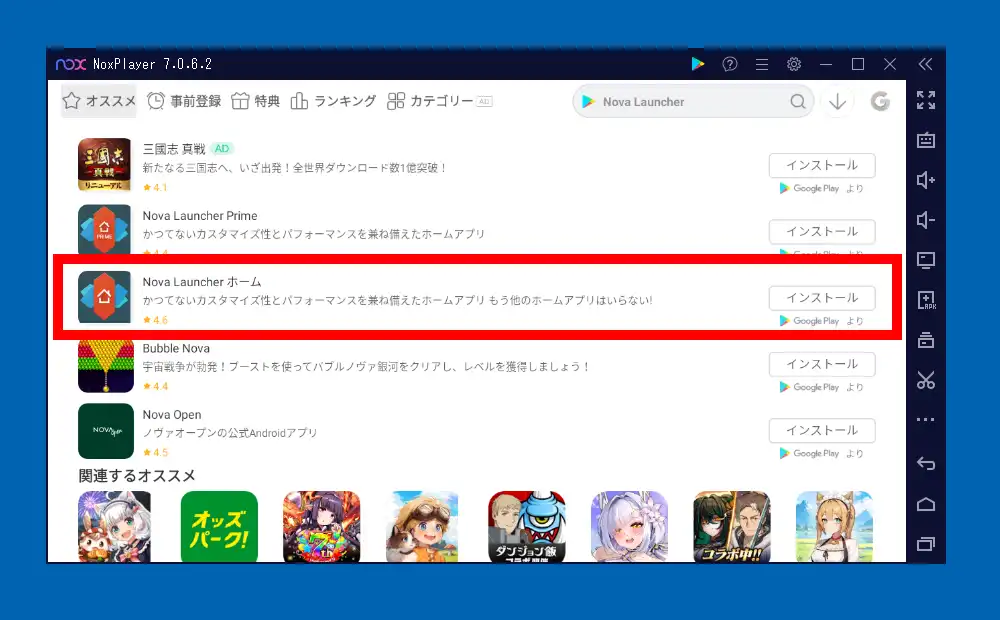The height and width of the screenshot is (620, 1000).
Task: Open the Nova Launcher Prime app icon
Action: [x=105, y=230]
